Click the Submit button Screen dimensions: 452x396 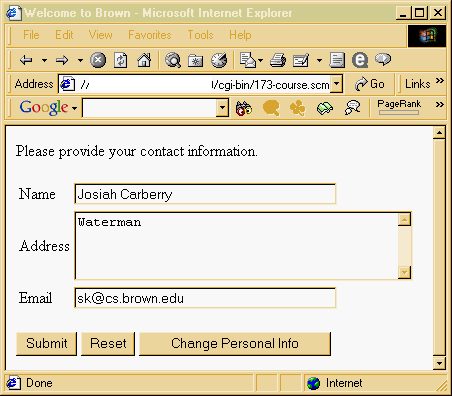pos(46,344)
